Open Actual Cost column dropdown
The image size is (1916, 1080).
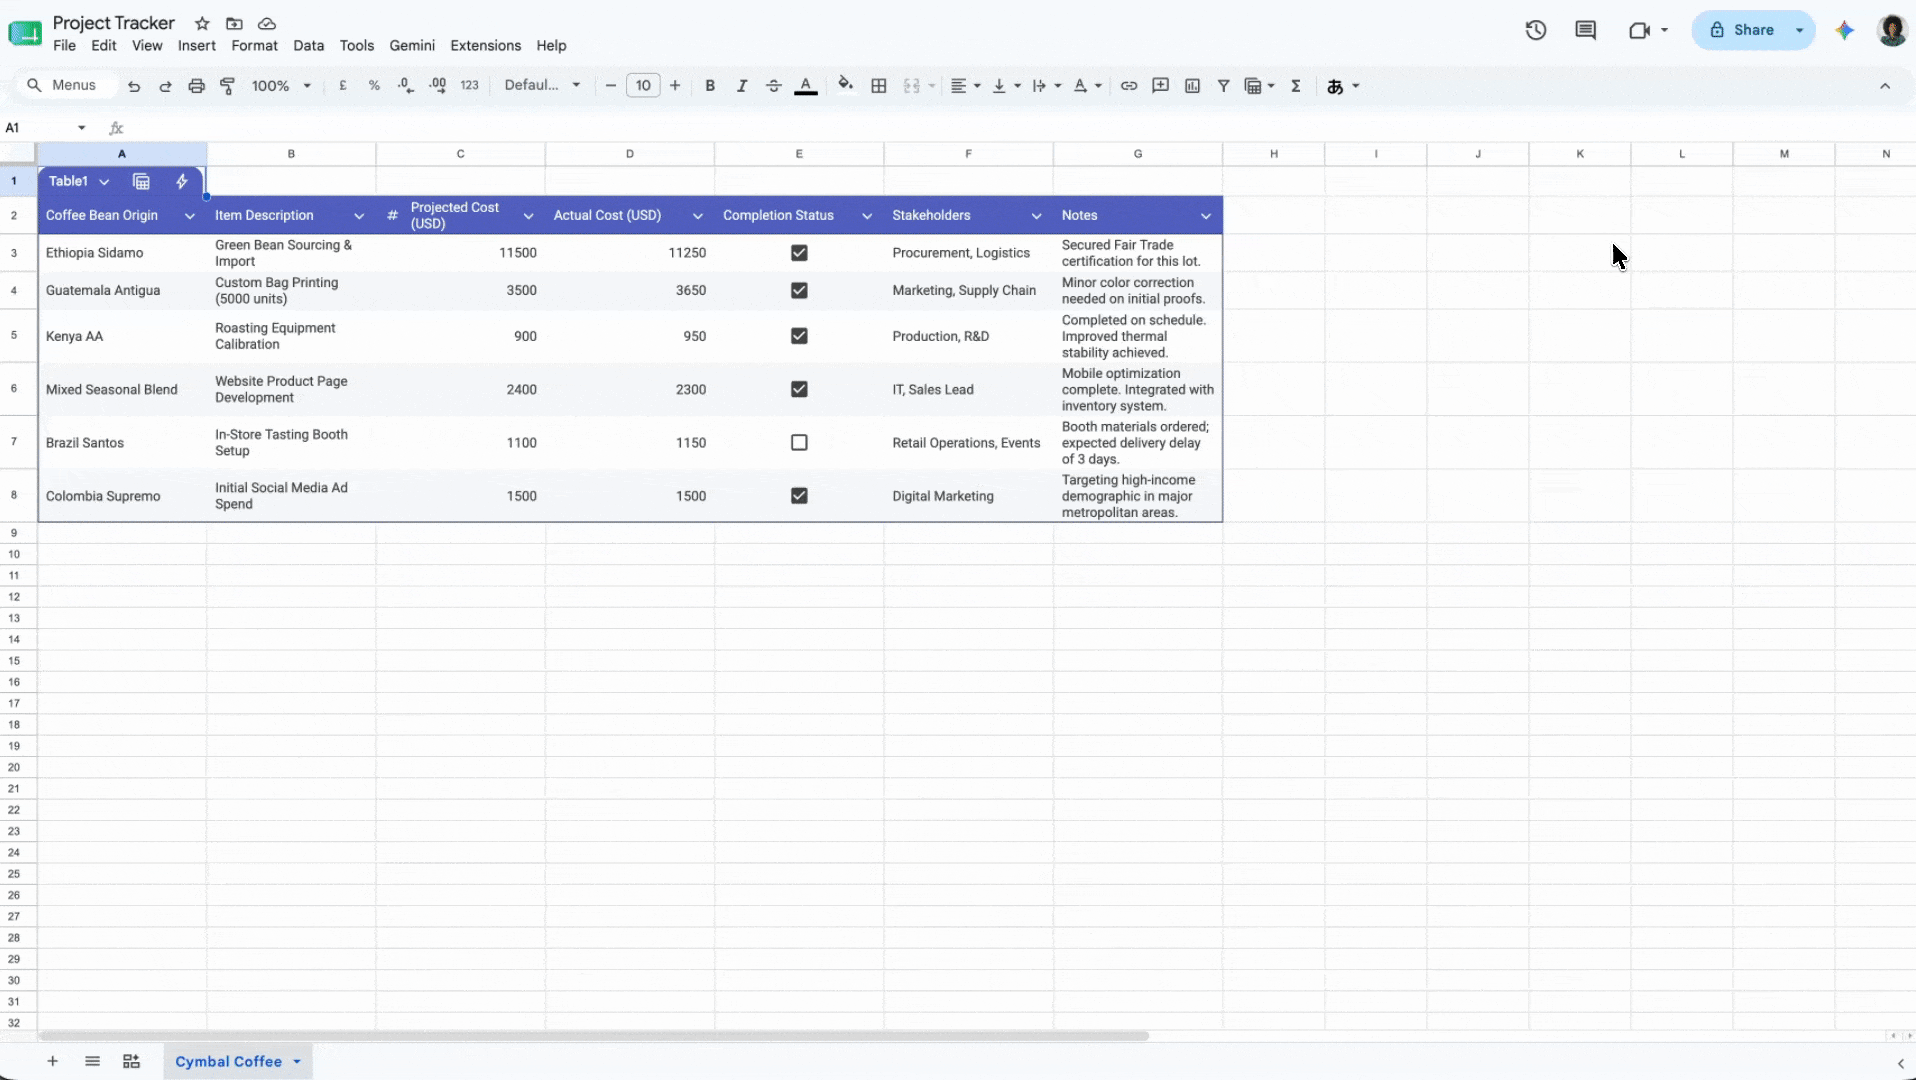click(698, 216)
